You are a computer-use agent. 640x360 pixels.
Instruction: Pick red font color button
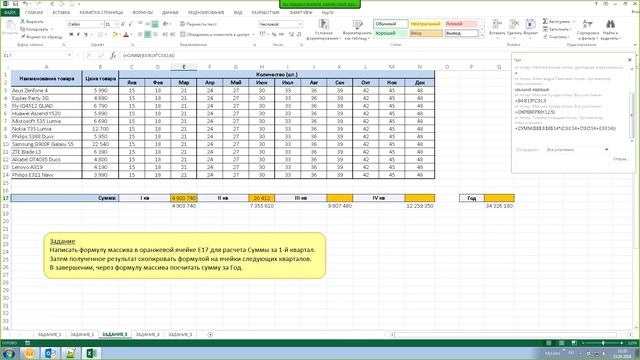pos(126,35)
